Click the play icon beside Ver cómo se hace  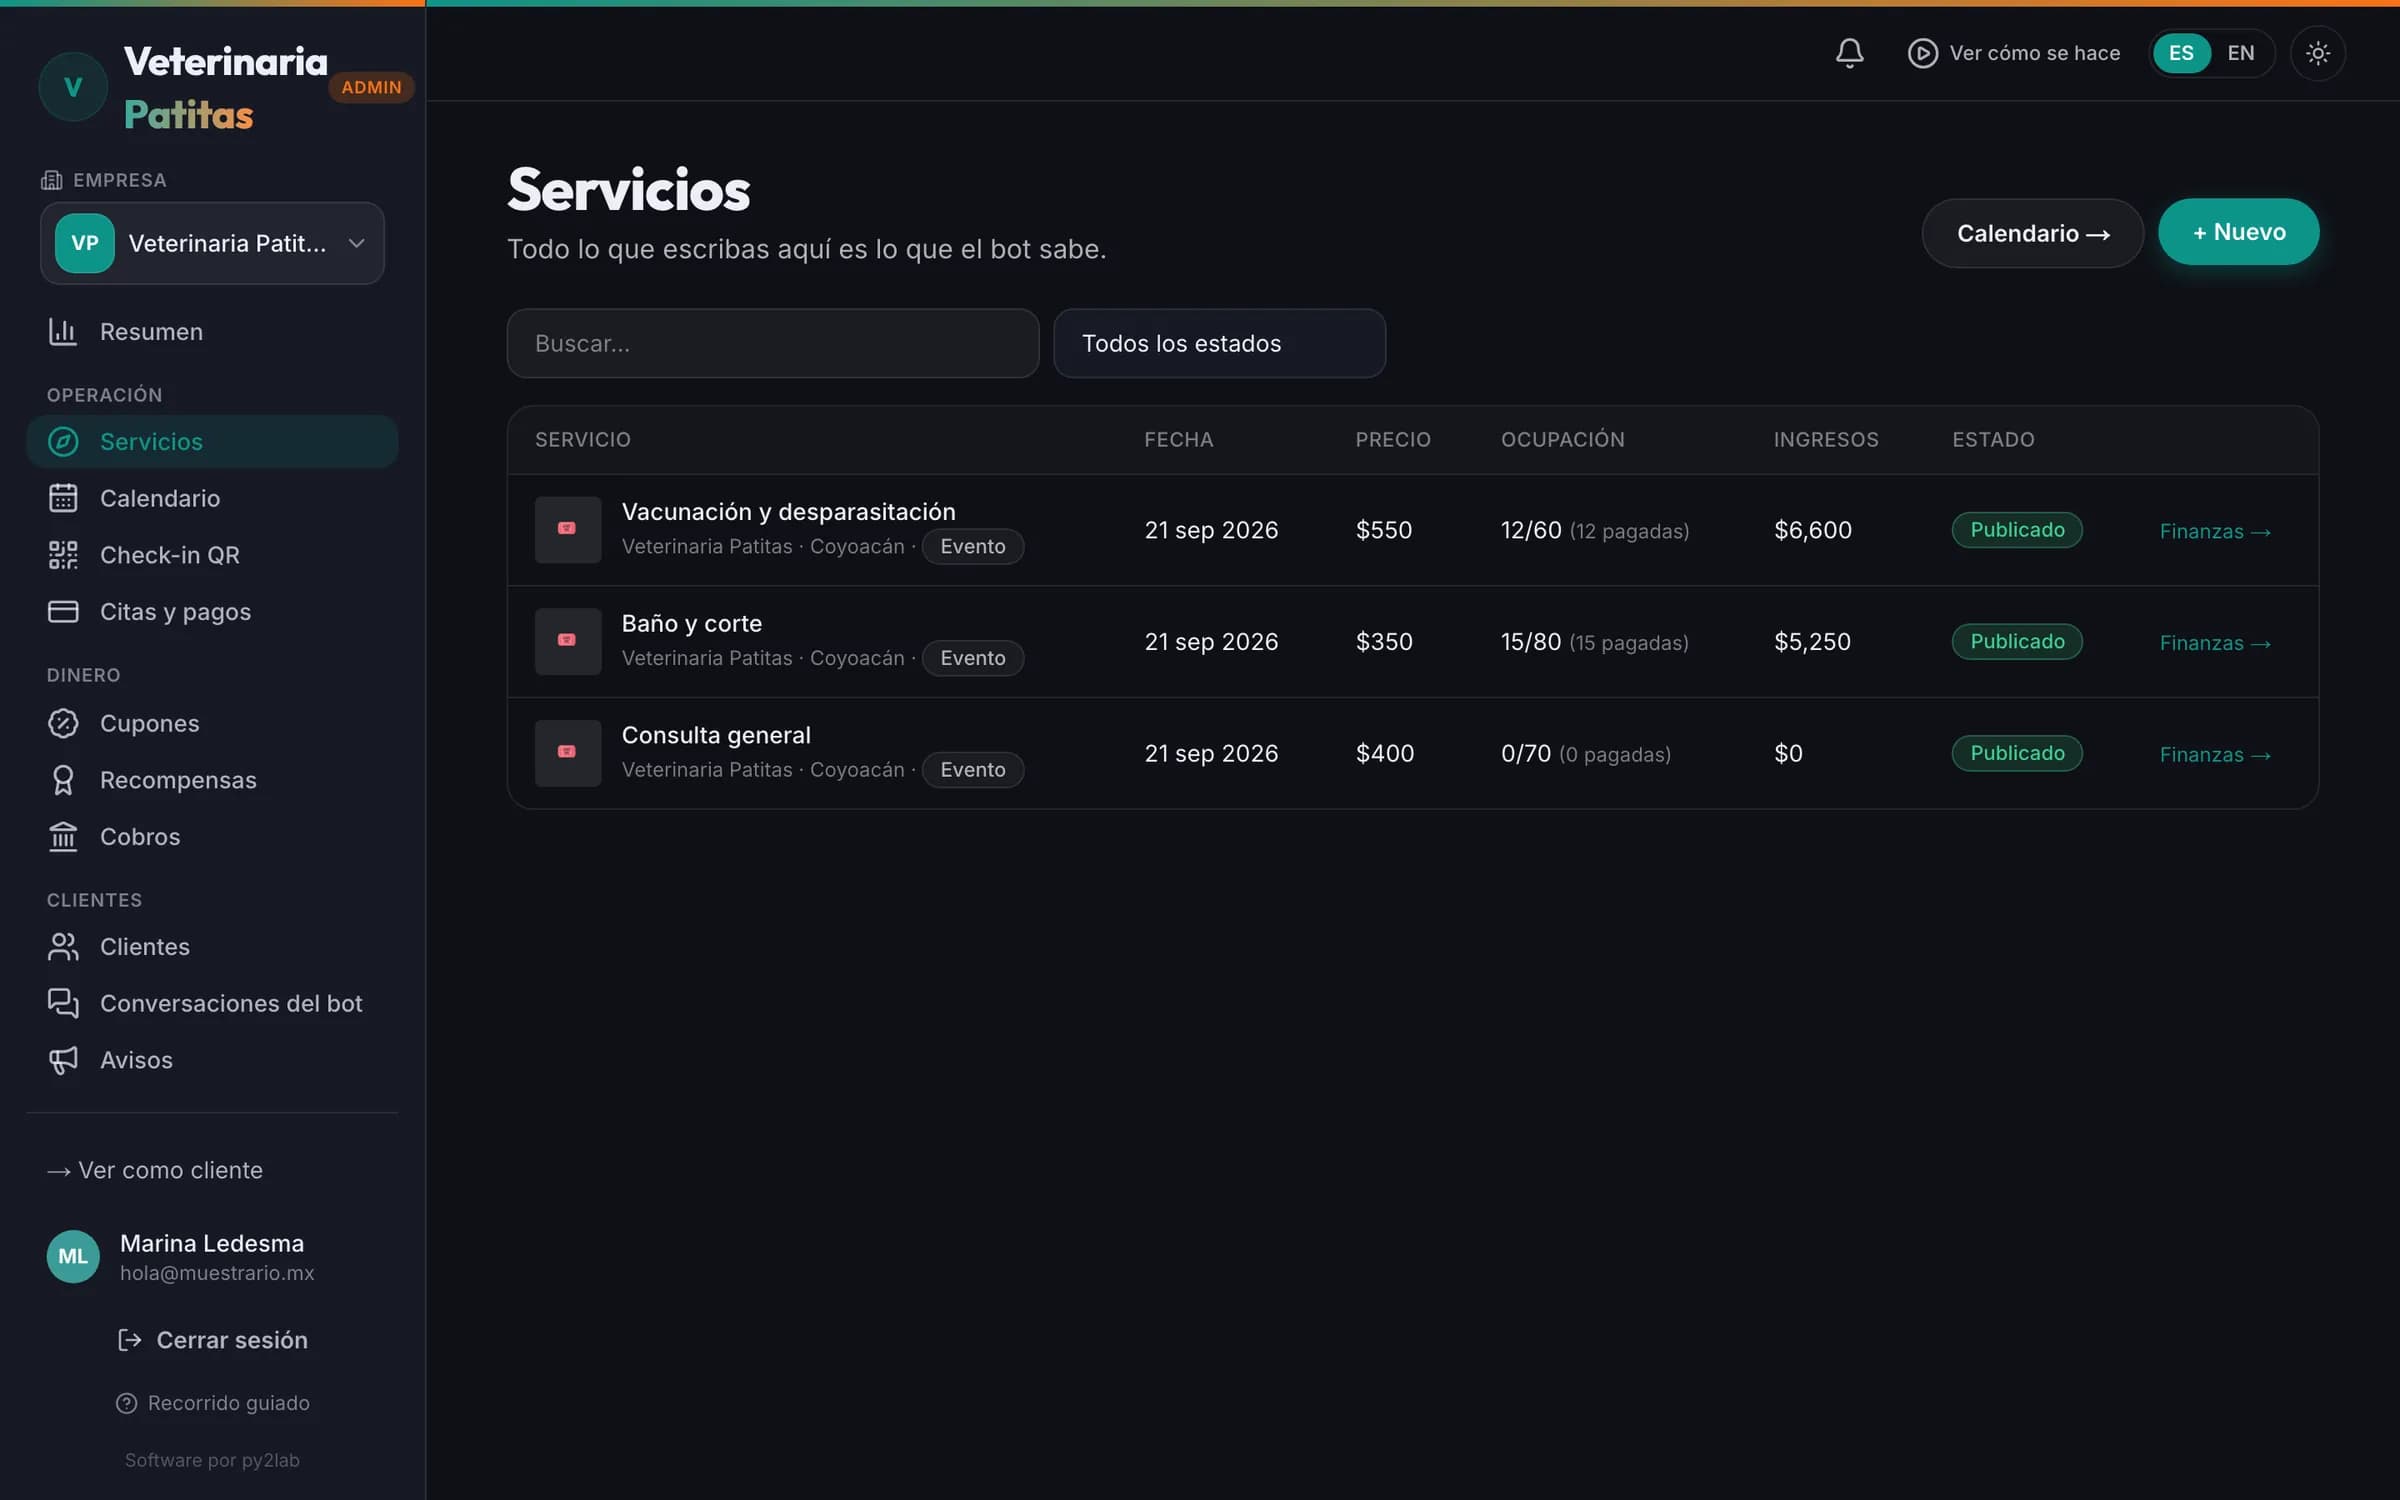[1922, 53]
